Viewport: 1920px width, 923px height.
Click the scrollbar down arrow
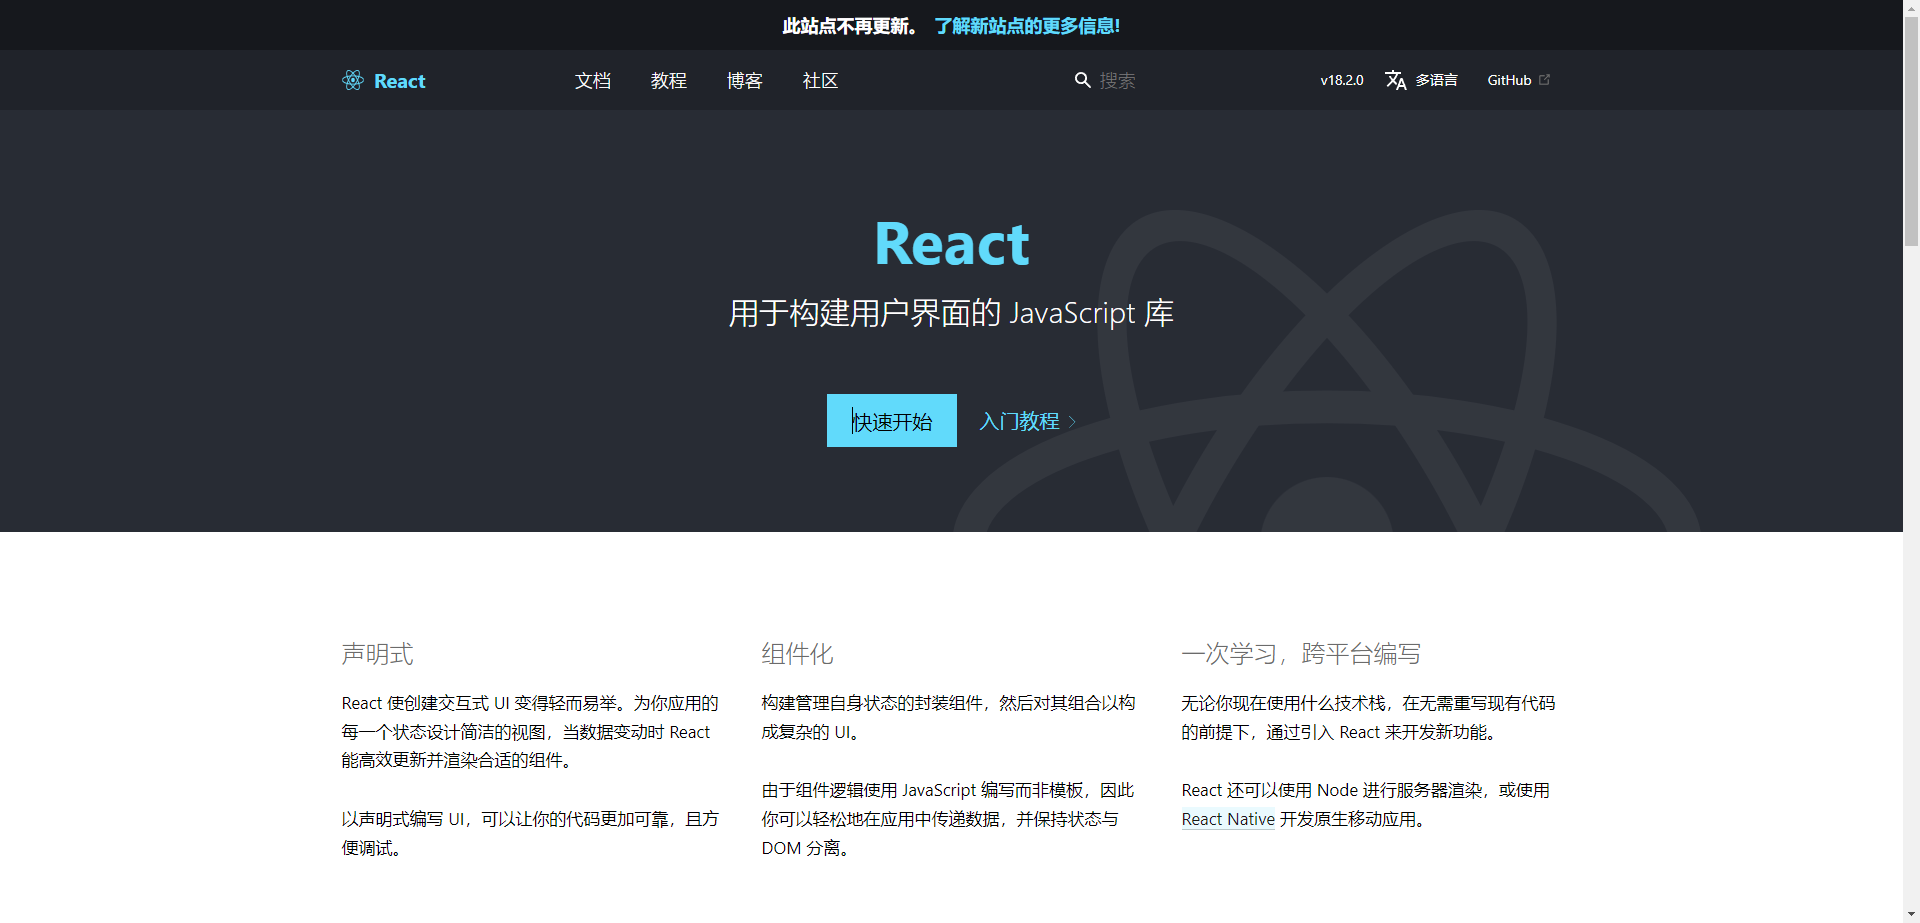[x=1911, y=914]
